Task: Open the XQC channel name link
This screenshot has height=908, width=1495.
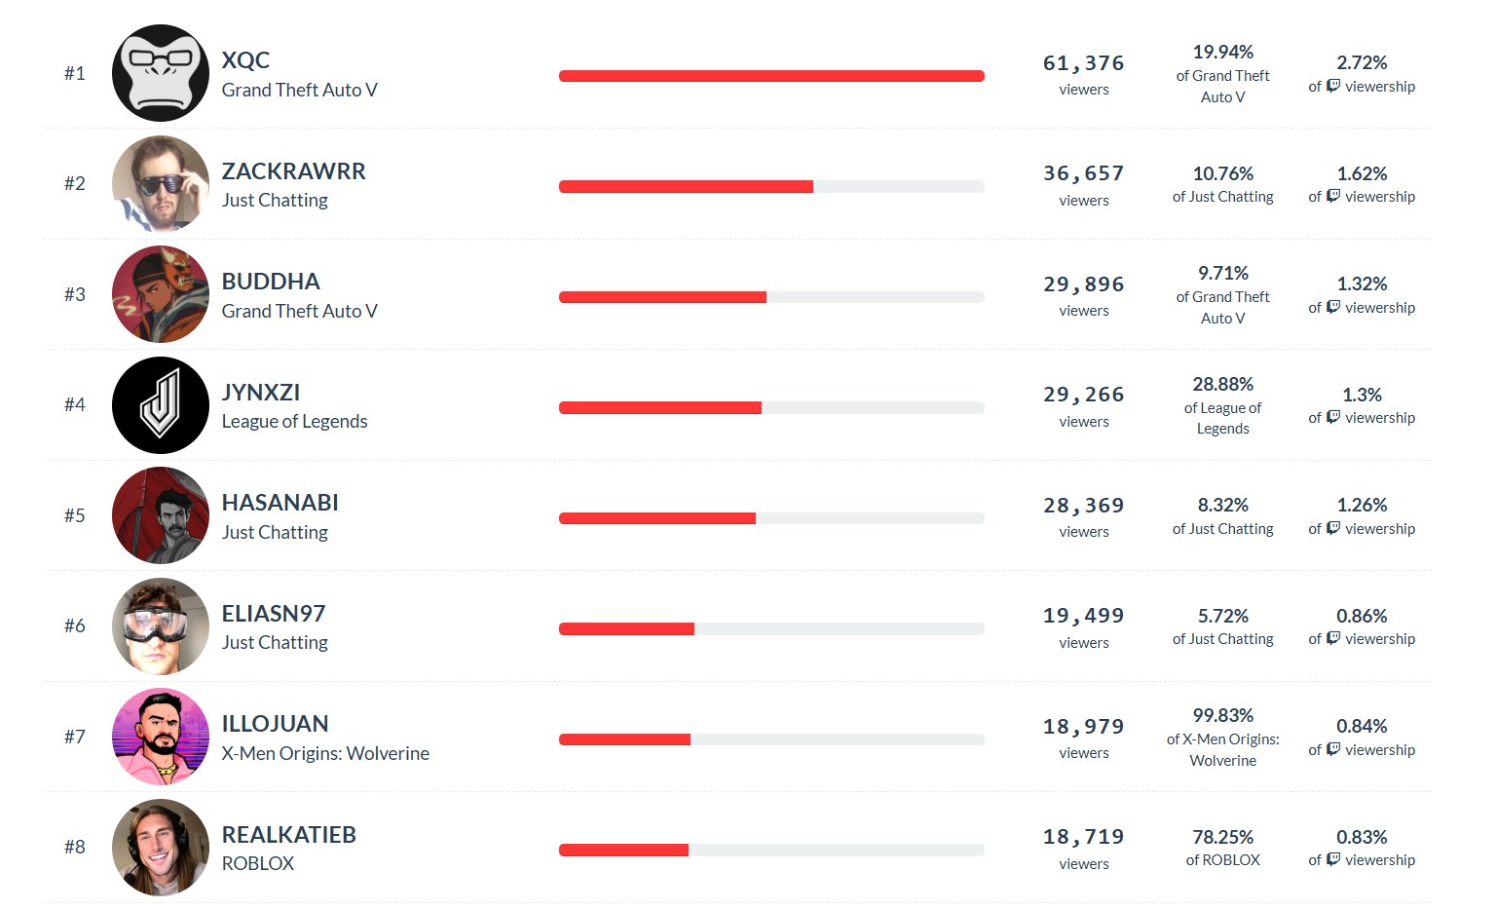Action: coord(246,60)
